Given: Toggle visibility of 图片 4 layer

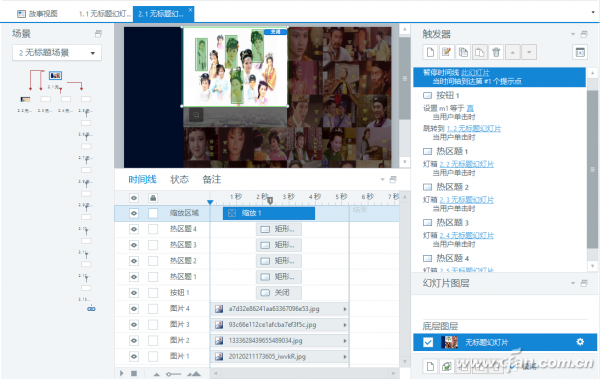Looking at the screenshot, I should point(134,309).
